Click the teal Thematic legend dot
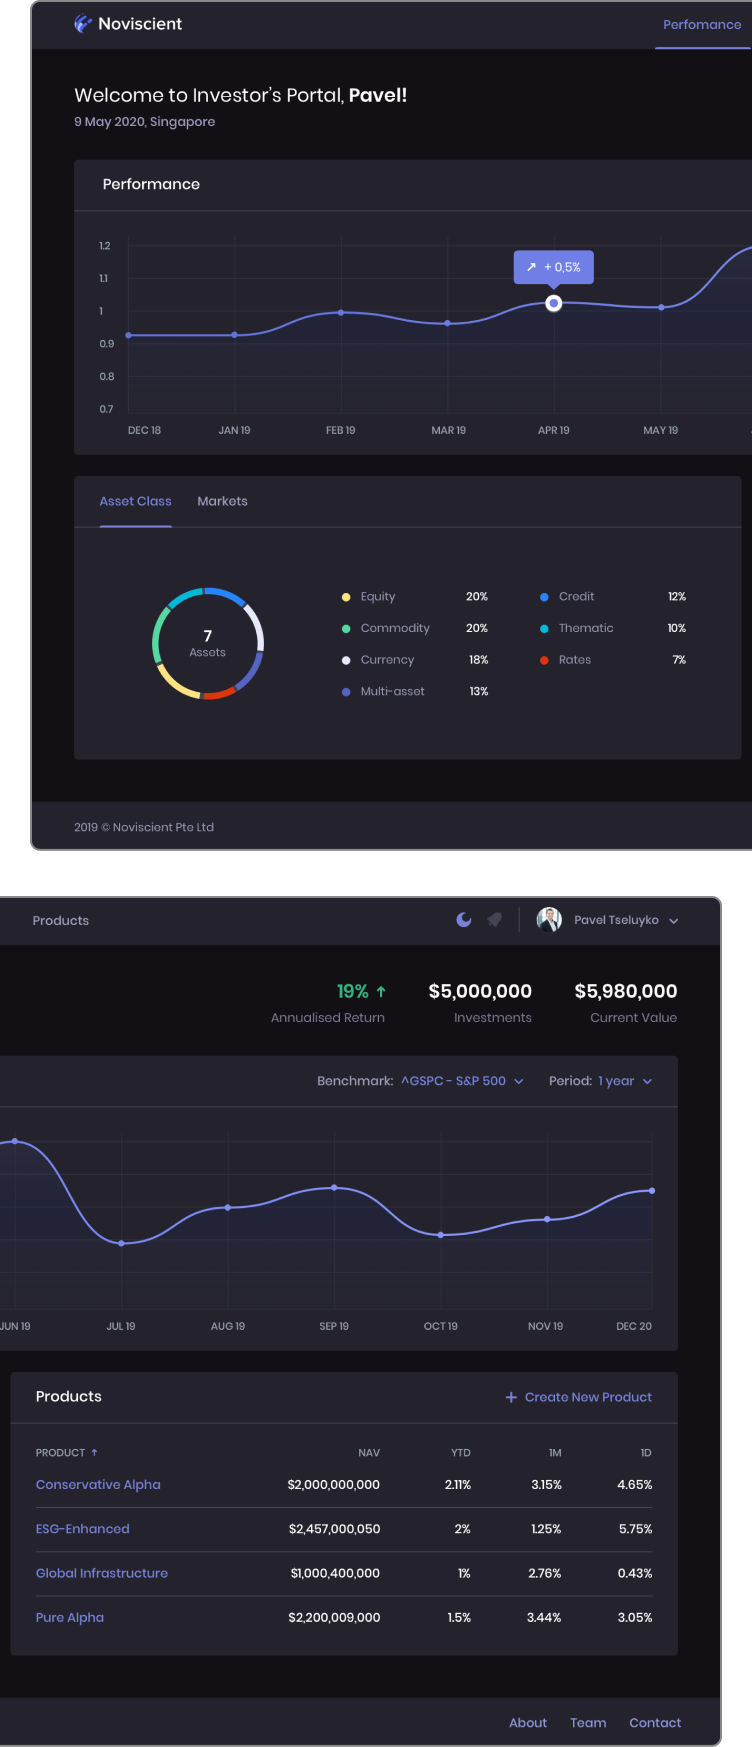Image resolution: width=752 pixels, height=1747 pixels. pyautogui.click(x=544, y=629)
